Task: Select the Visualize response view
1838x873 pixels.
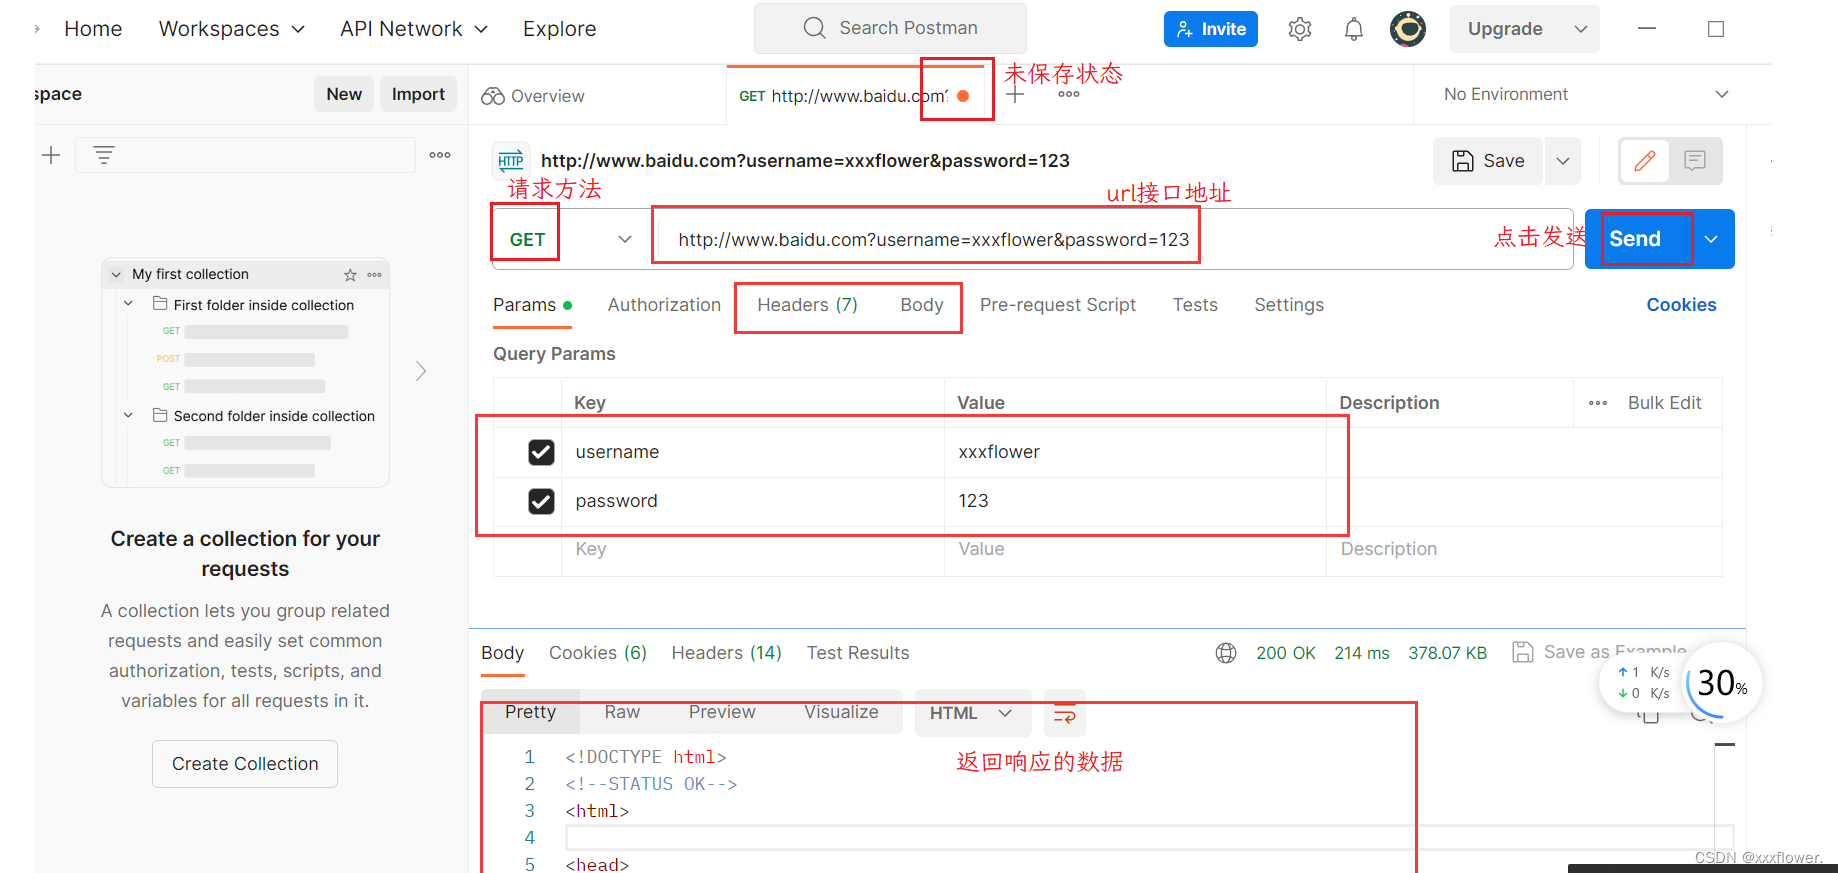Action: pyautogui.click(x=841, y=712)
